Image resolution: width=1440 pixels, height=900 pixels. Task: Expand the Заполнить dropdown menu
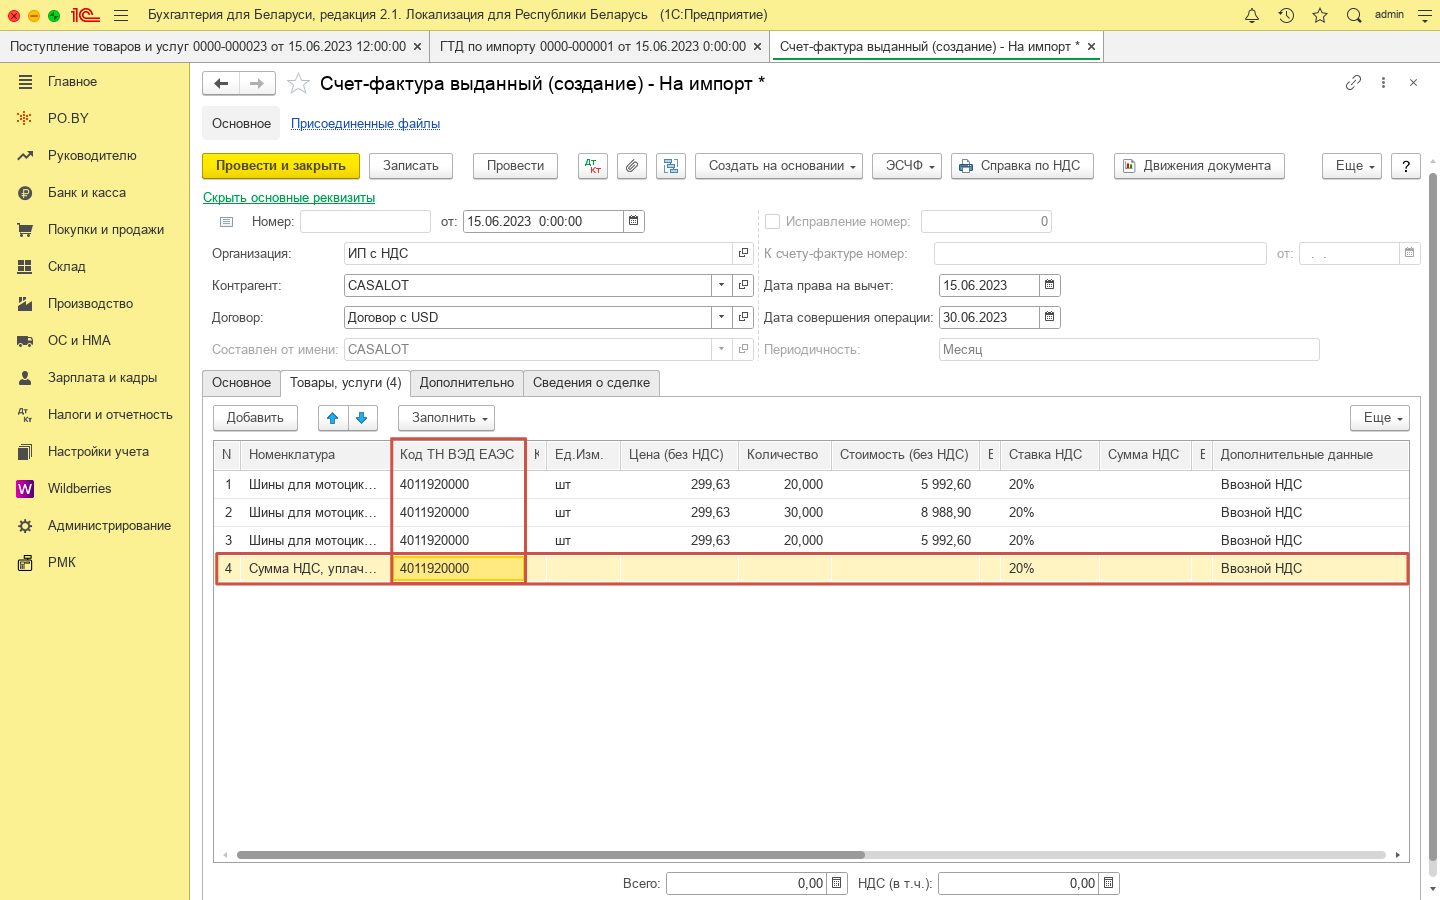(x=446, y=418)
